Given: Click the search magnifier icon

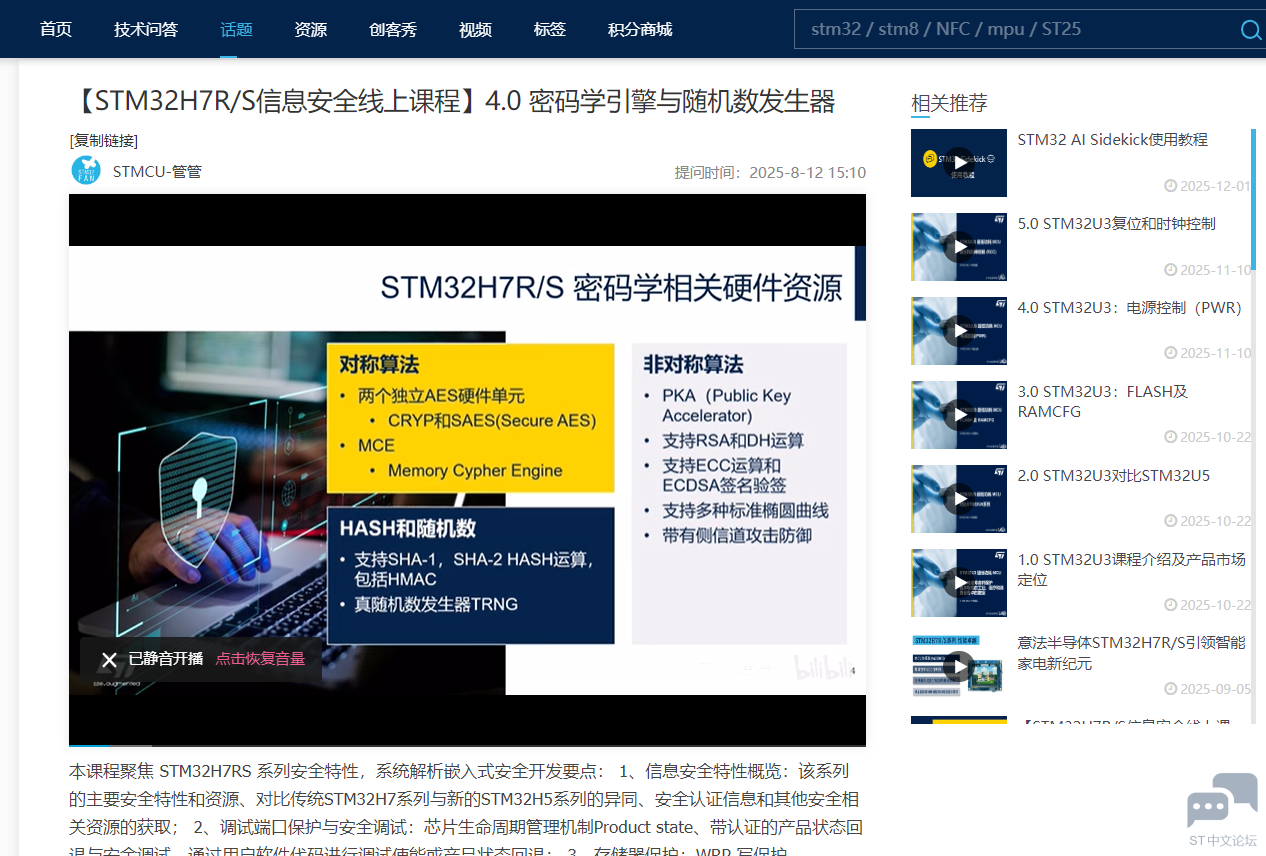Looking at the screenshot, I should click(1250, 29).
